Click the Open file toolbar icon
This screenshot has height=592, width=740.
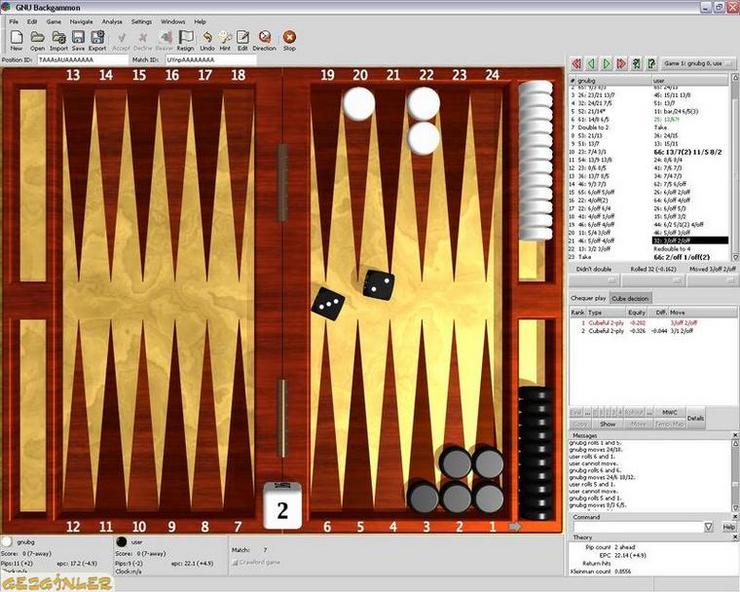coord(37,41)
